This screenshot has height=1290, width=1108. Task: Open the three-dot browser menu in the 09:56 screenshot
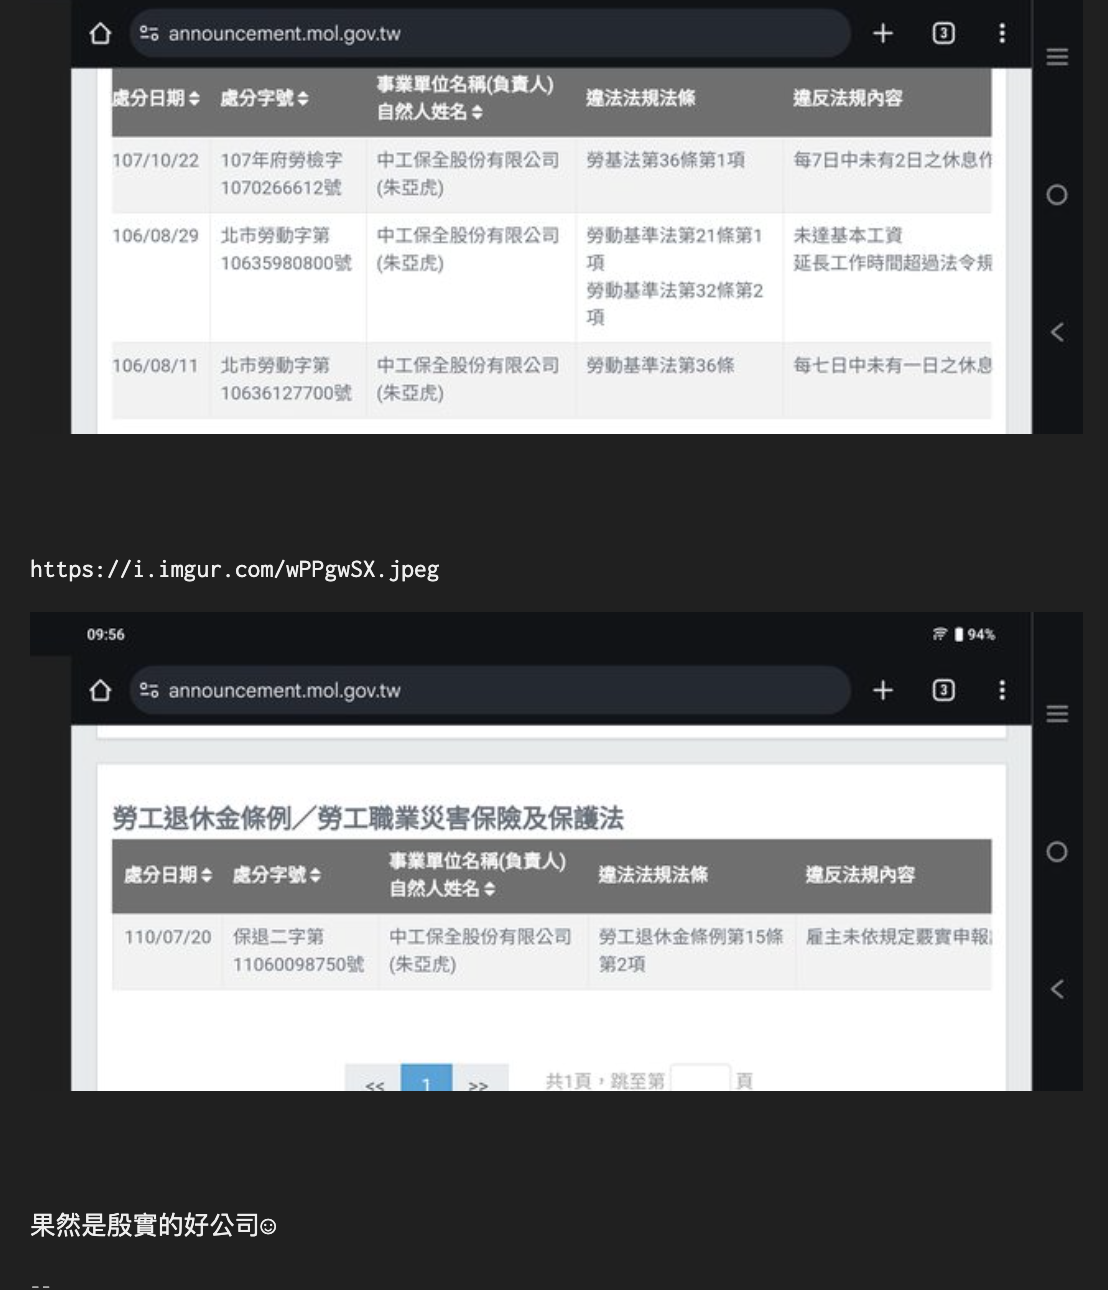1002,691
